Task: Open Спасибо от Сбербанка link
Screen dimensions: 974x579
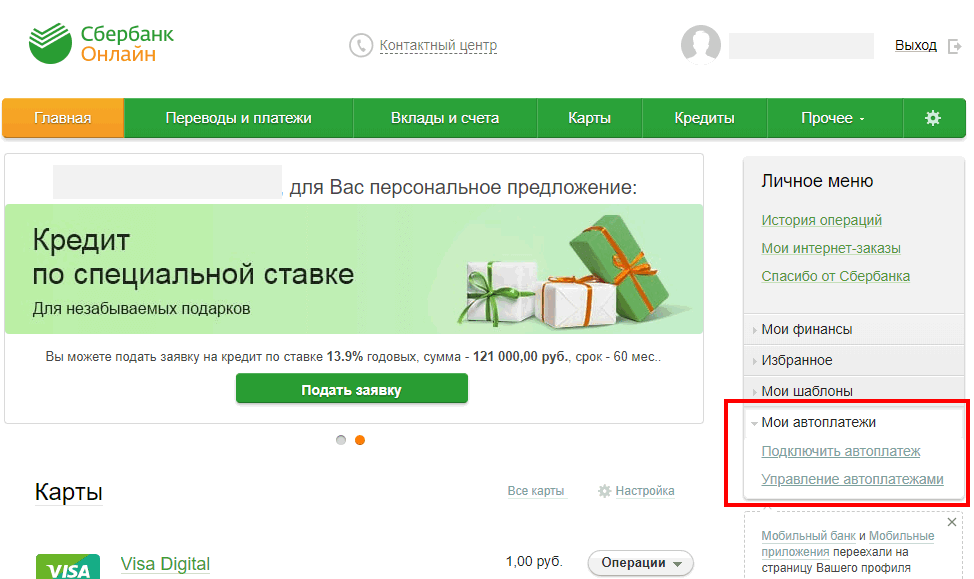Action: 835,276
